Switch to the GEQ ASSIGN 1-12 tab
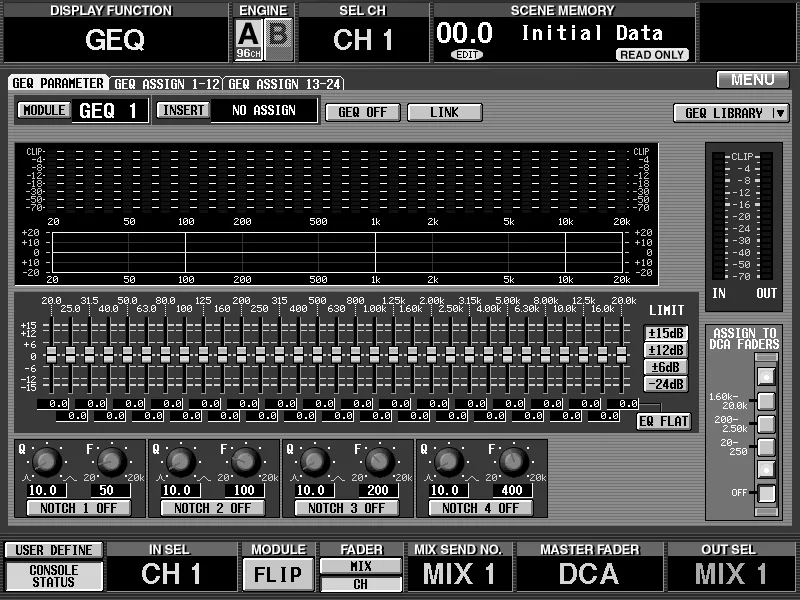 (166, 84)
